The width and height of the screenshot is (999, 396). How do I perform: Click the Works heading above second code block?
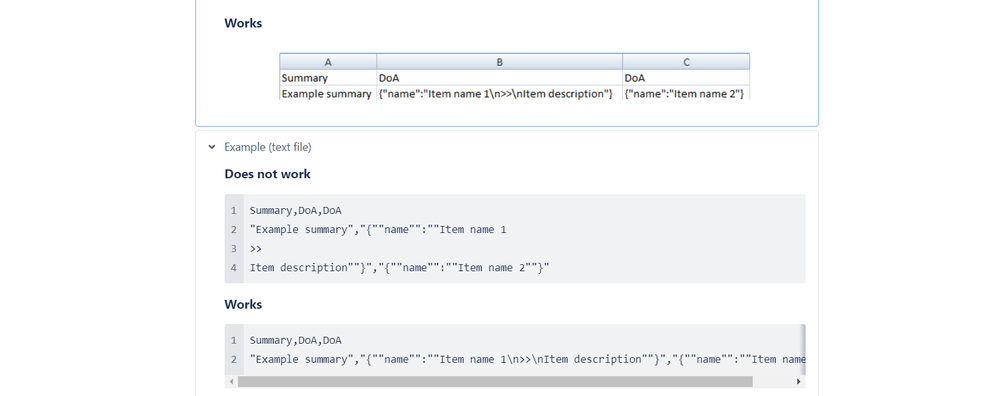[x=243, y=304]
